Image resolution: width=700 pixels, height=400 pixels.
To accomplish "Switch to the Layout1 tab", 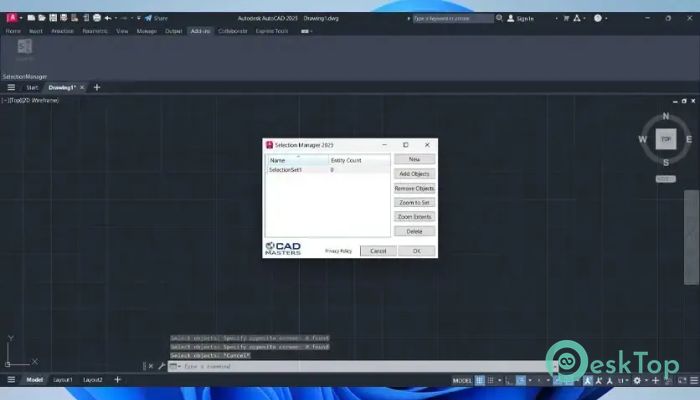I will 62,380.
